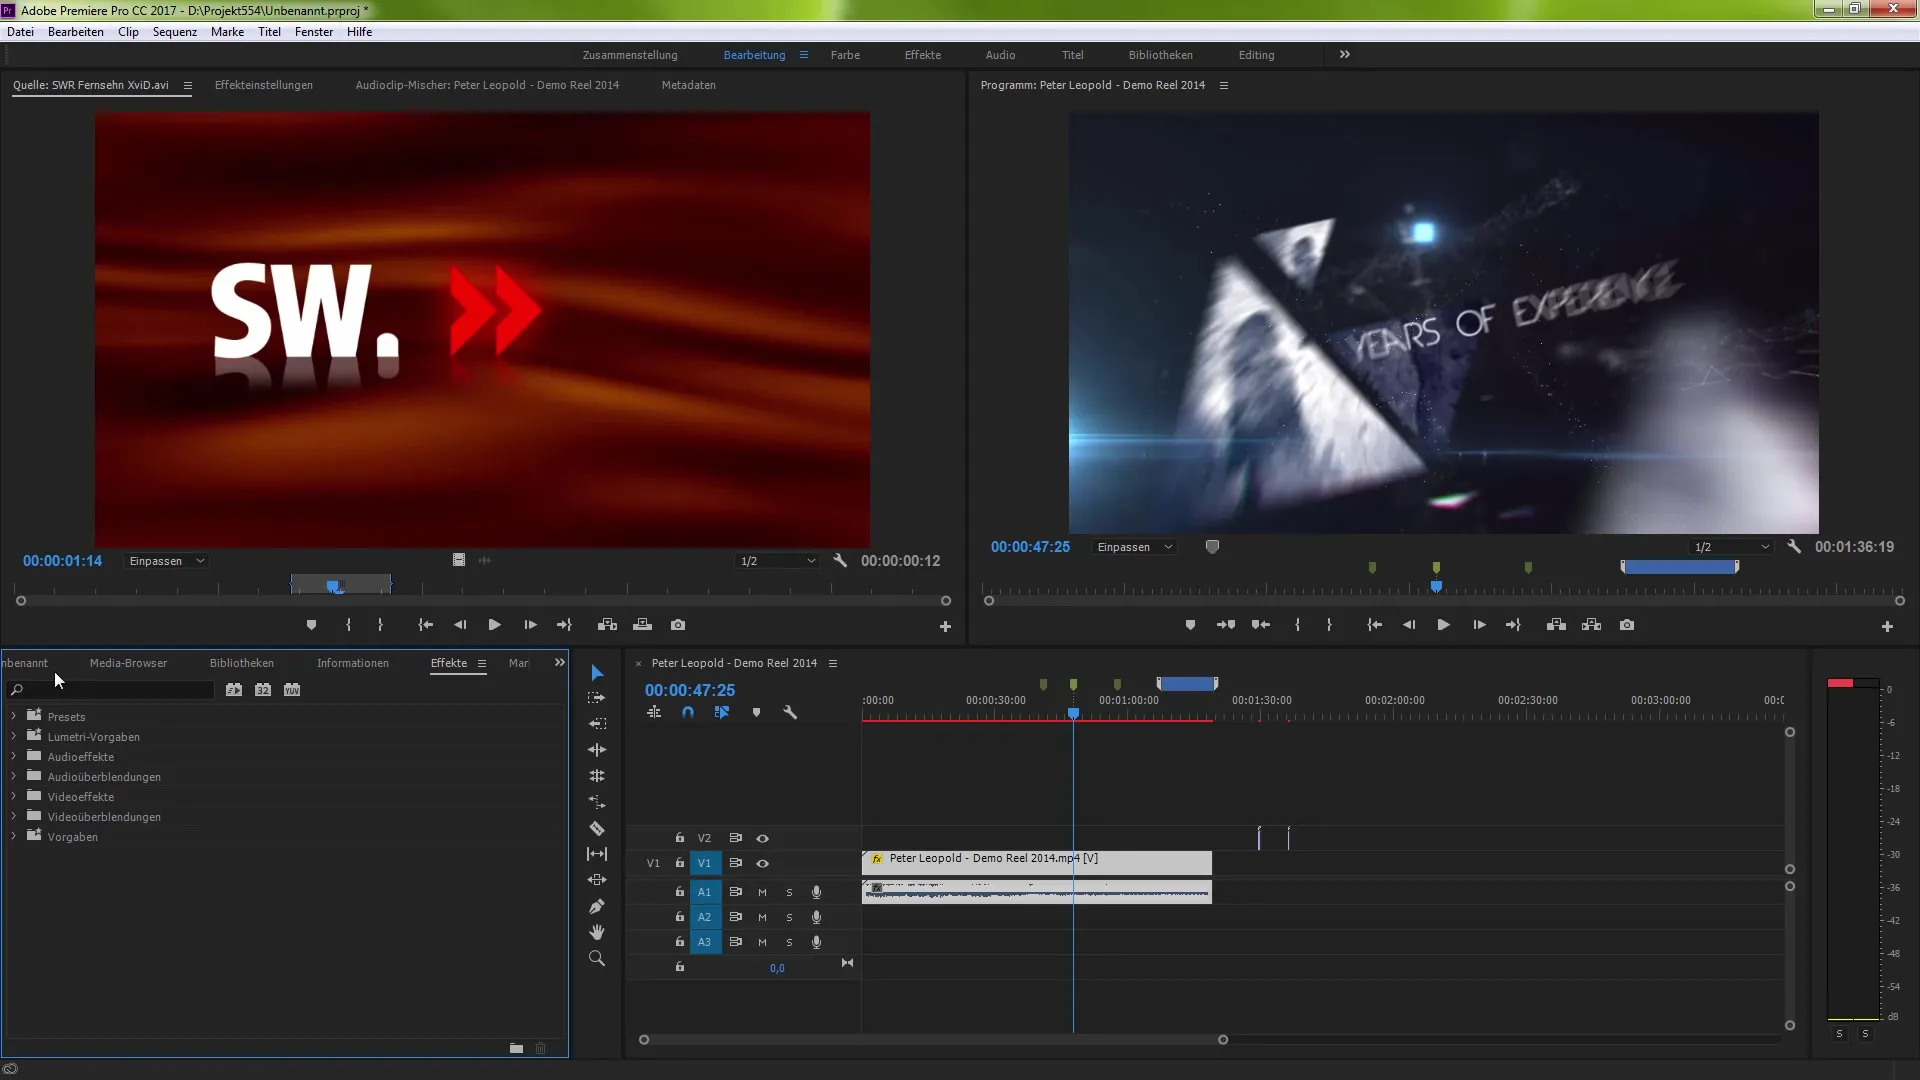Toggle Snap magnet in timeline
The width and height of the screenshot is (1920, 1080).
click(x=688, y=713)
